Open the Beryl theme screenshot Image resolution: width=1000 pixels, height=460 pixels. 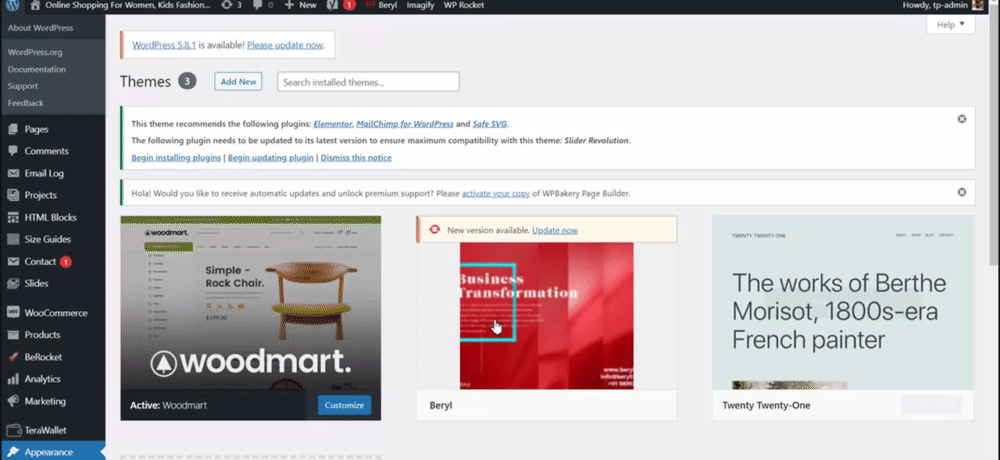(x=547, y=316)
